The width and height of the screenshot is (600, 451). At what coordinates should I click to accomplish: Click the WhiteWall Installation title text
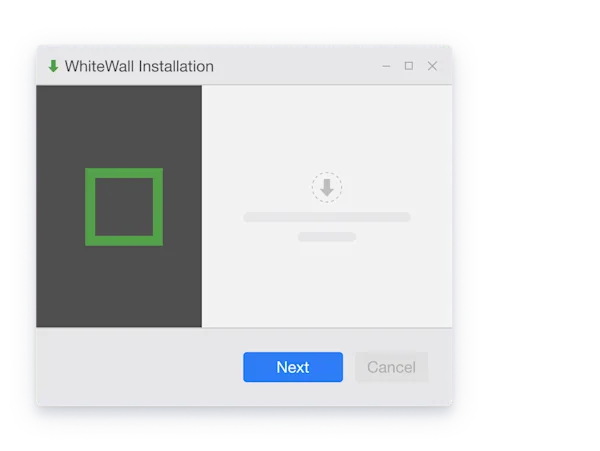[x=139, y=67]
